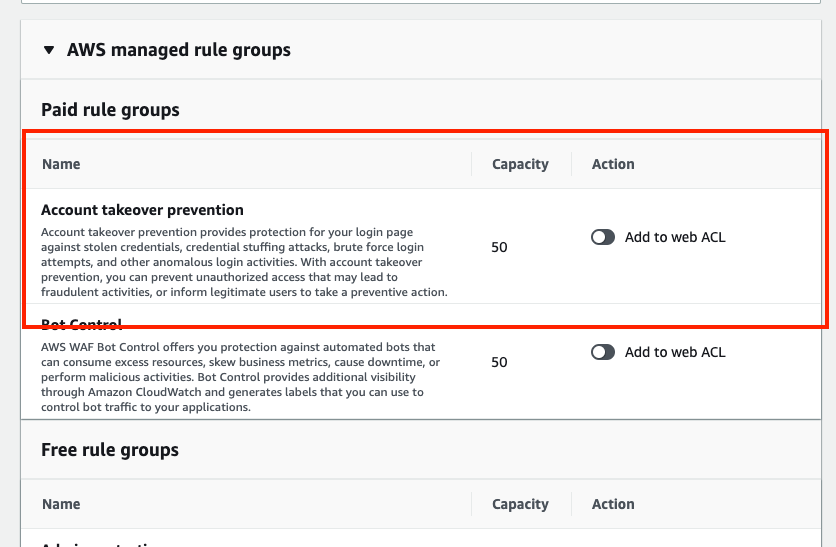Click Capacity column header in Paid rule groups
836x547 pixels.
(520, 164)
